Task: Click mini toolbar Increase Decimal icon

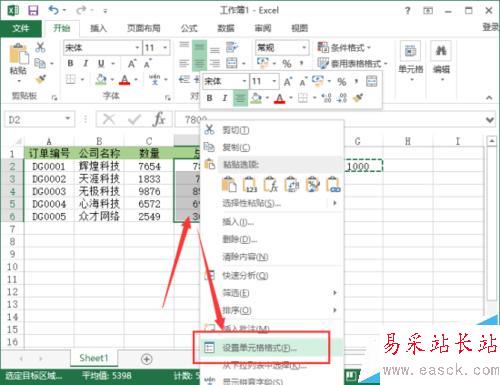Action: pos(326,98)
